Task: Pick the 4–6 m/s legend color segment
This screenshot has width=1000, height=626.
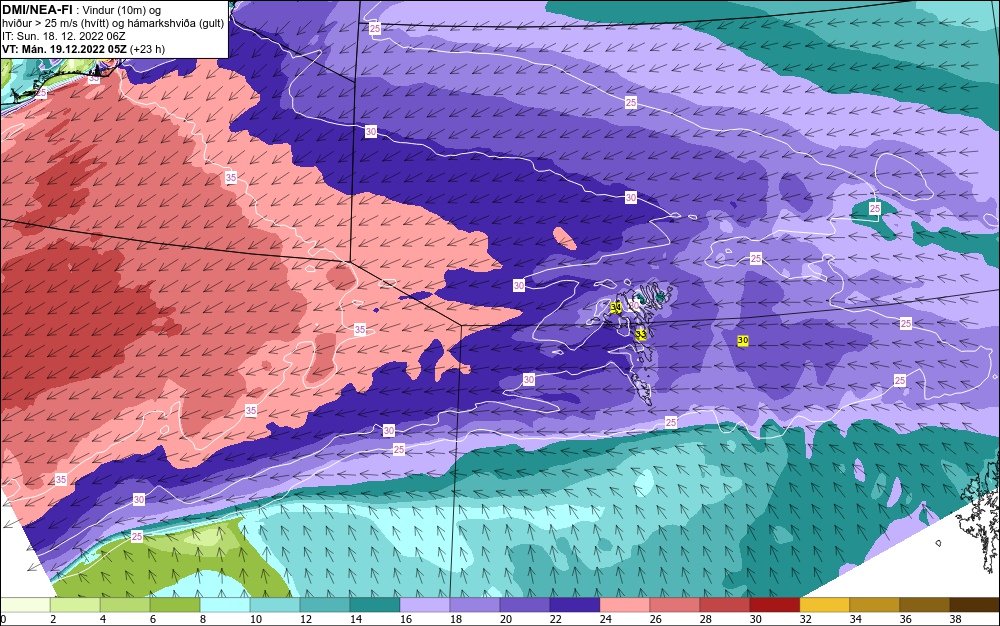Action: [x=125, y=605]
